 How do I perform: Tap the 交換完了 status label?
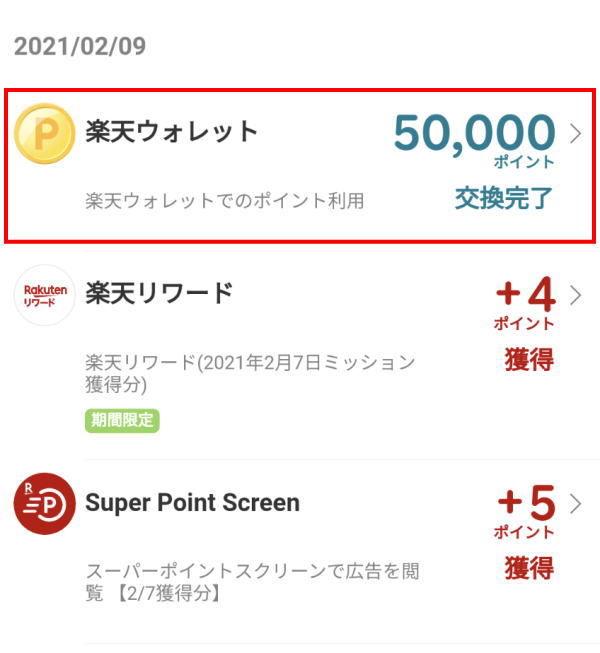coord(503,198)
